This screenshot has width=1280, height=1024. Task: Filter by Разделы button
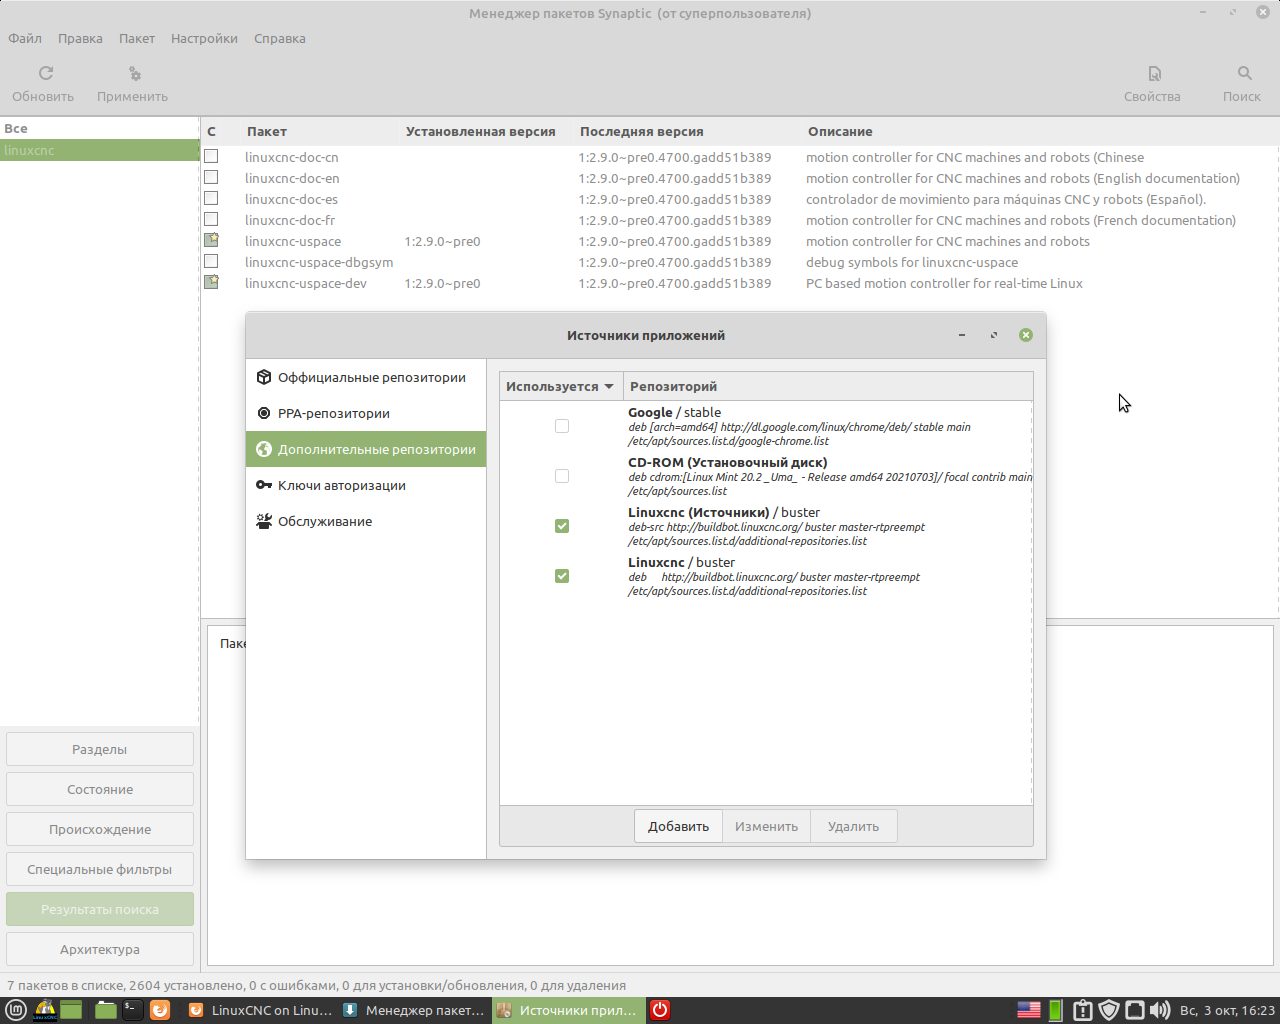[x=100, y=749]
